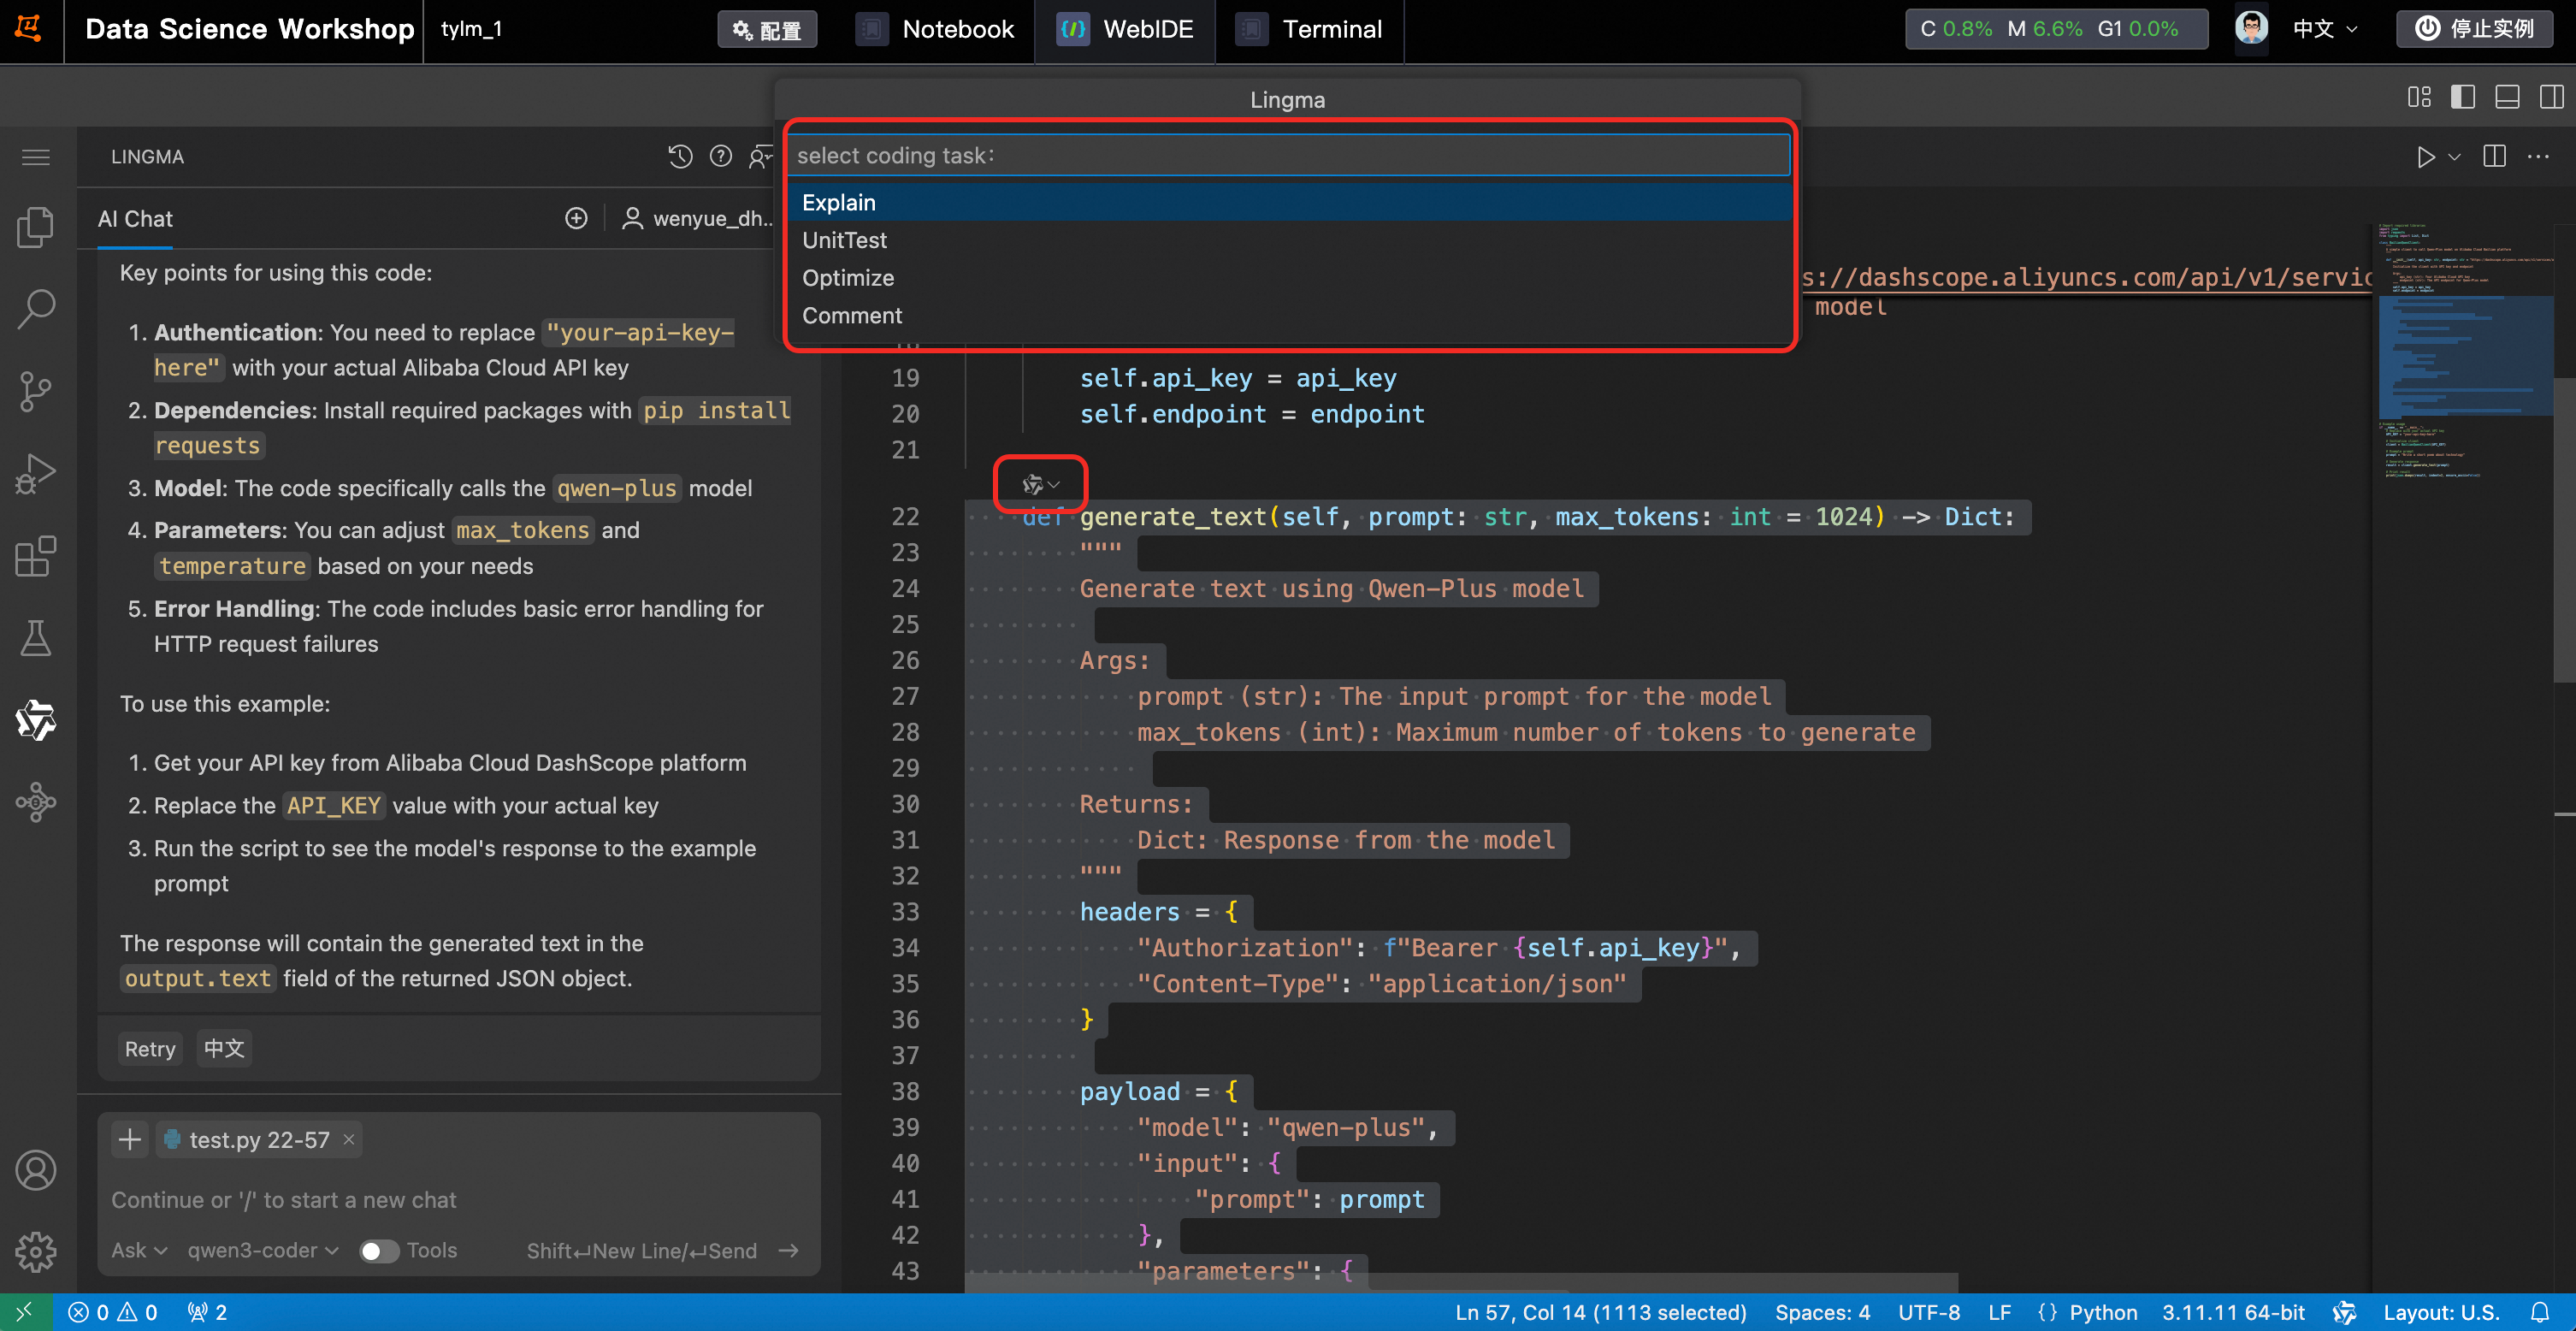Click the new chat plus icon
This screenshot has width=2576, height=1331.
pos(576,218)
